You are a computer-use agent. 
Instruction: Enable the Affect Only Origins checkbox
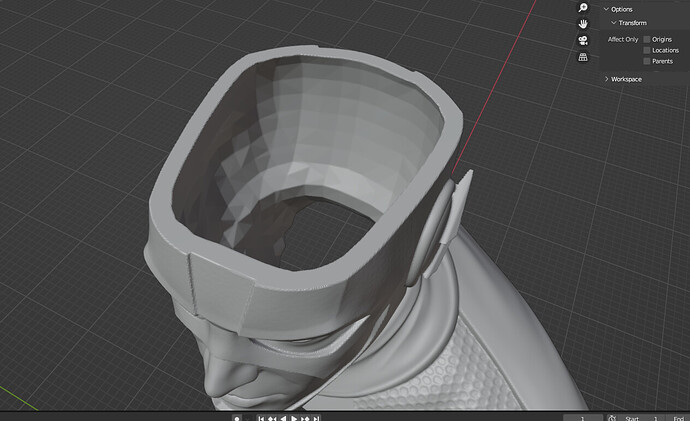tap(647, 39)
